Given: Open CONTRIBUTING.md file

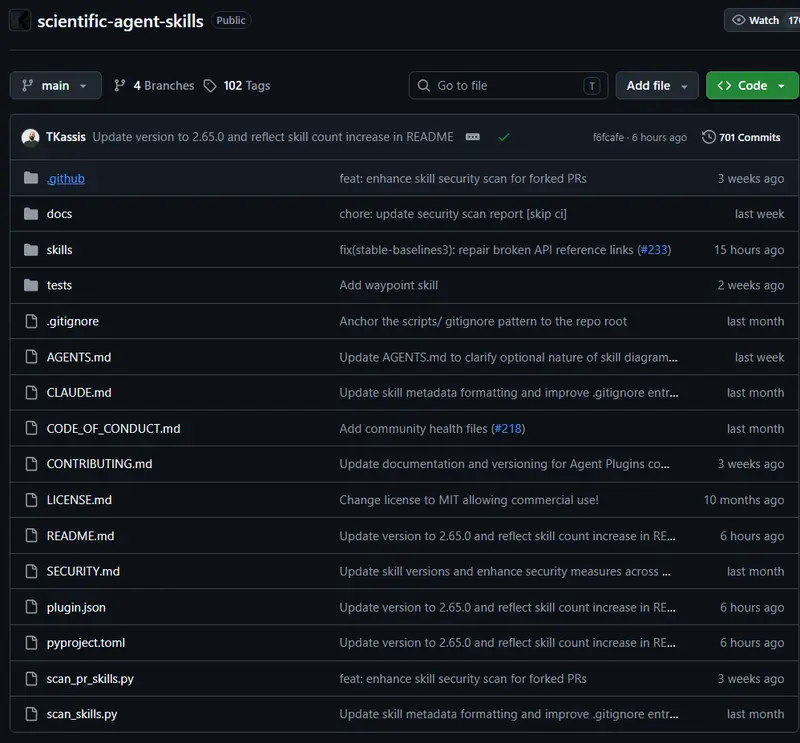Looking at the screenshot, I should pyautogui.click(x=99, y=464).
